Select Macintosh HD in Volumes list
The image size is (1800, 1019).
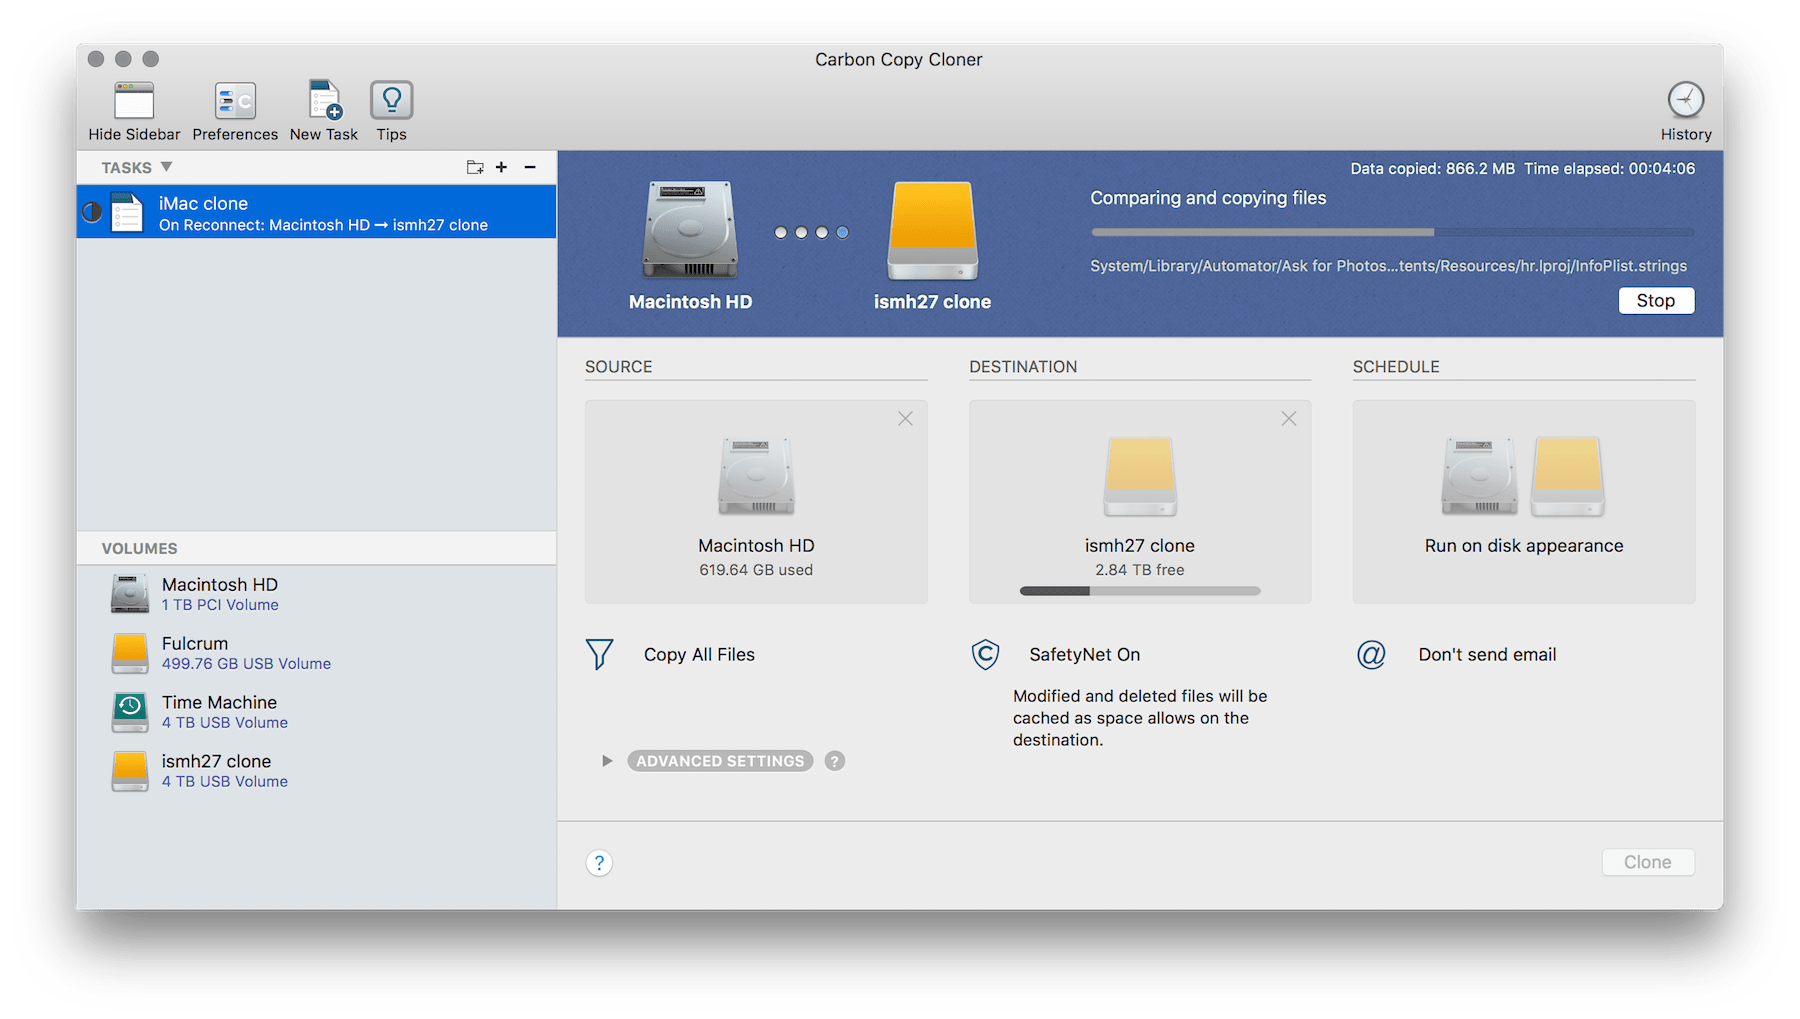click(x=317, y=594)
